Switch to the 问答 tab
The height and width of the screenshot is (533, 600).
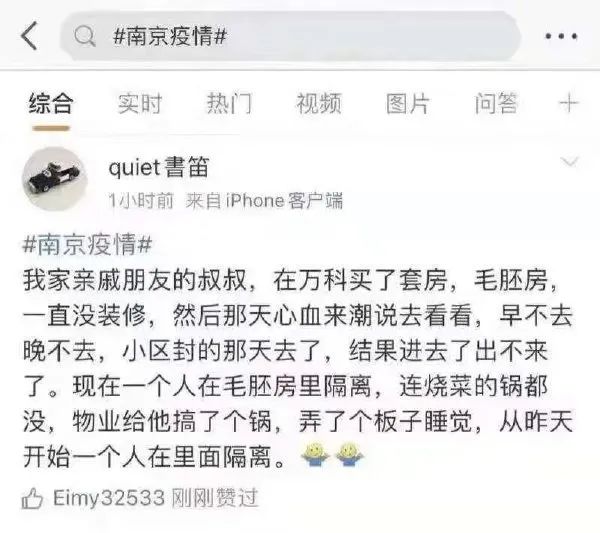[x=496, y=104]
